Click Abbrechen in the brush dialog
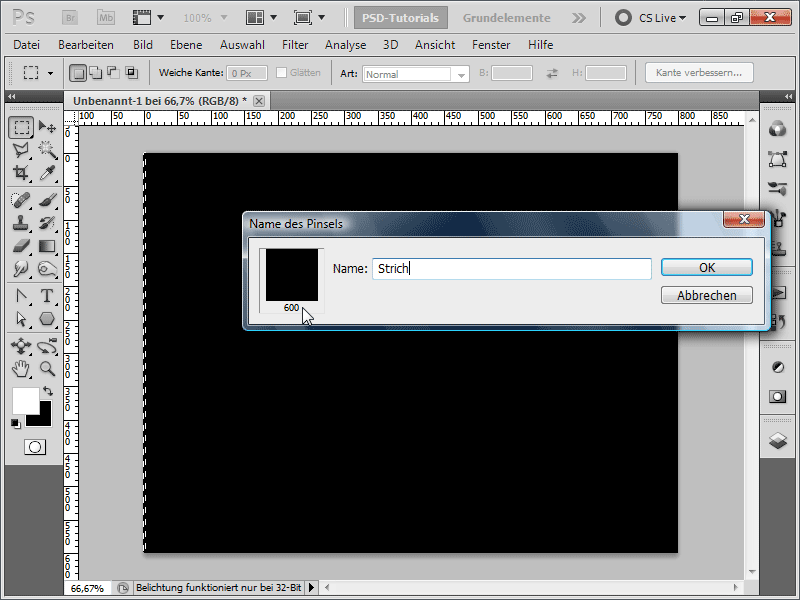 (707, 295)
